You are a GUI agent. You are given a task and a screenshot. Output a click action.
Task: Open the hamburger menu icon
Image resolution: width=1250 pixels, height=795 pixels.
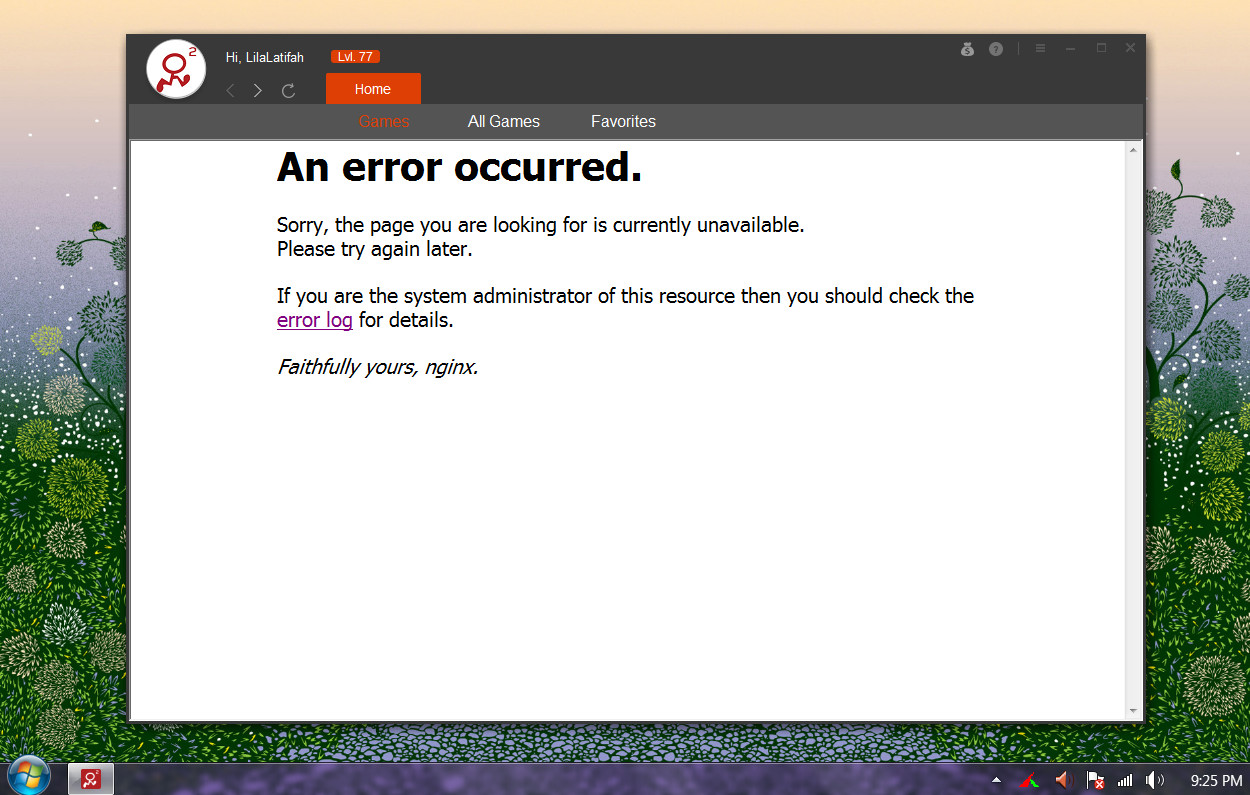(1040, 48)
